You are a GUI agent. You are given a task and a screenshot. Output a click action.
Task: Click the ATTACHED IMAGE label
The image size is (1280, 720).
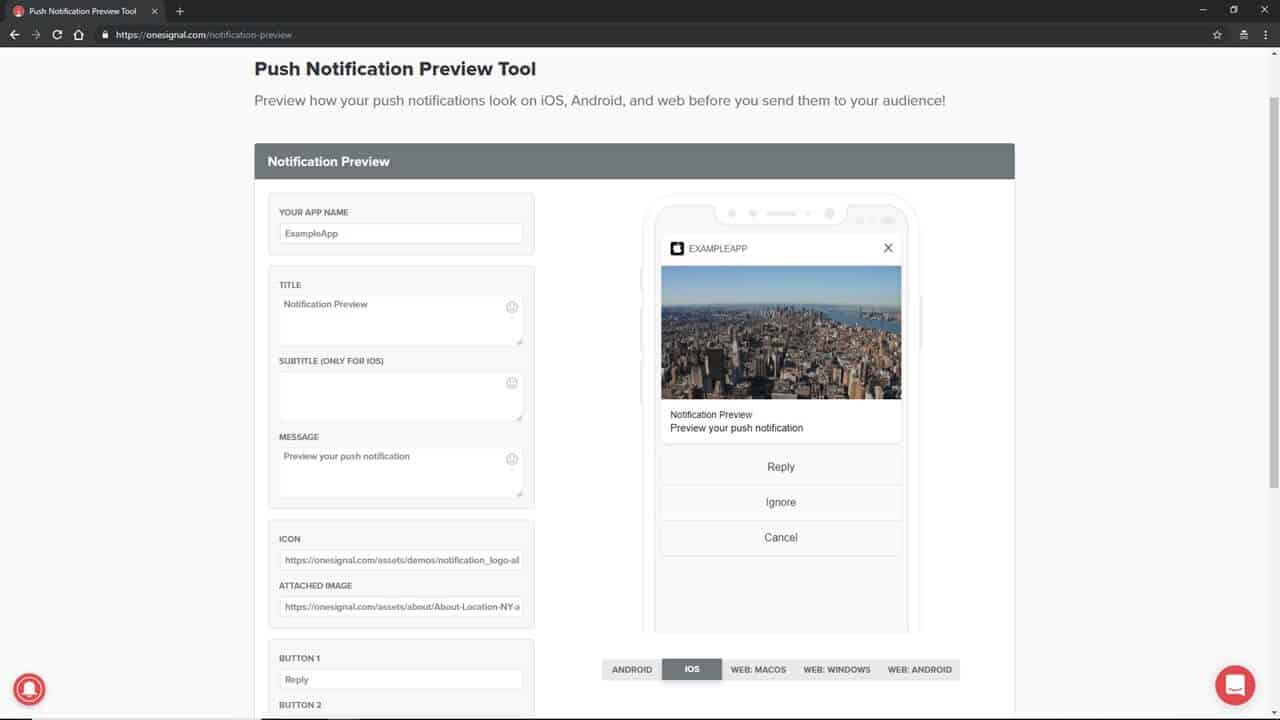[x=315, y=586]
